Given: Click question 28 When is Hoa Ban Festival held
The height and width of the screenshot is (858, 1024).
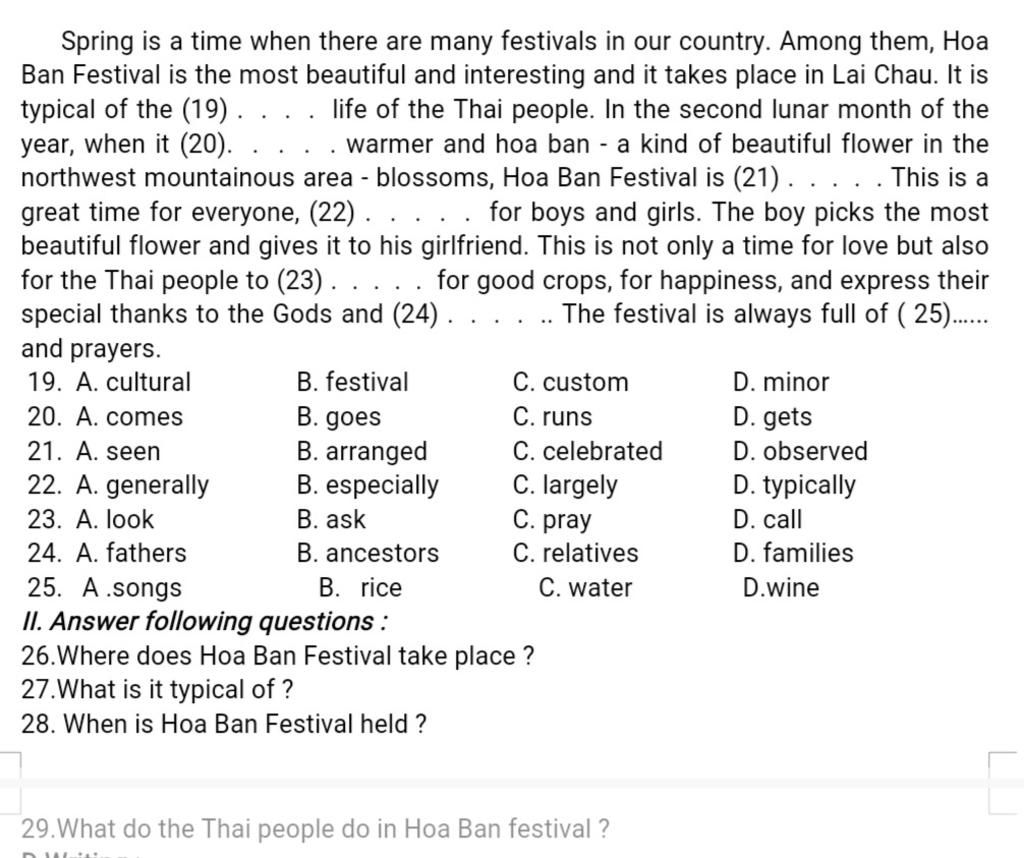Looking at the screenshot, I should (224, 723).
